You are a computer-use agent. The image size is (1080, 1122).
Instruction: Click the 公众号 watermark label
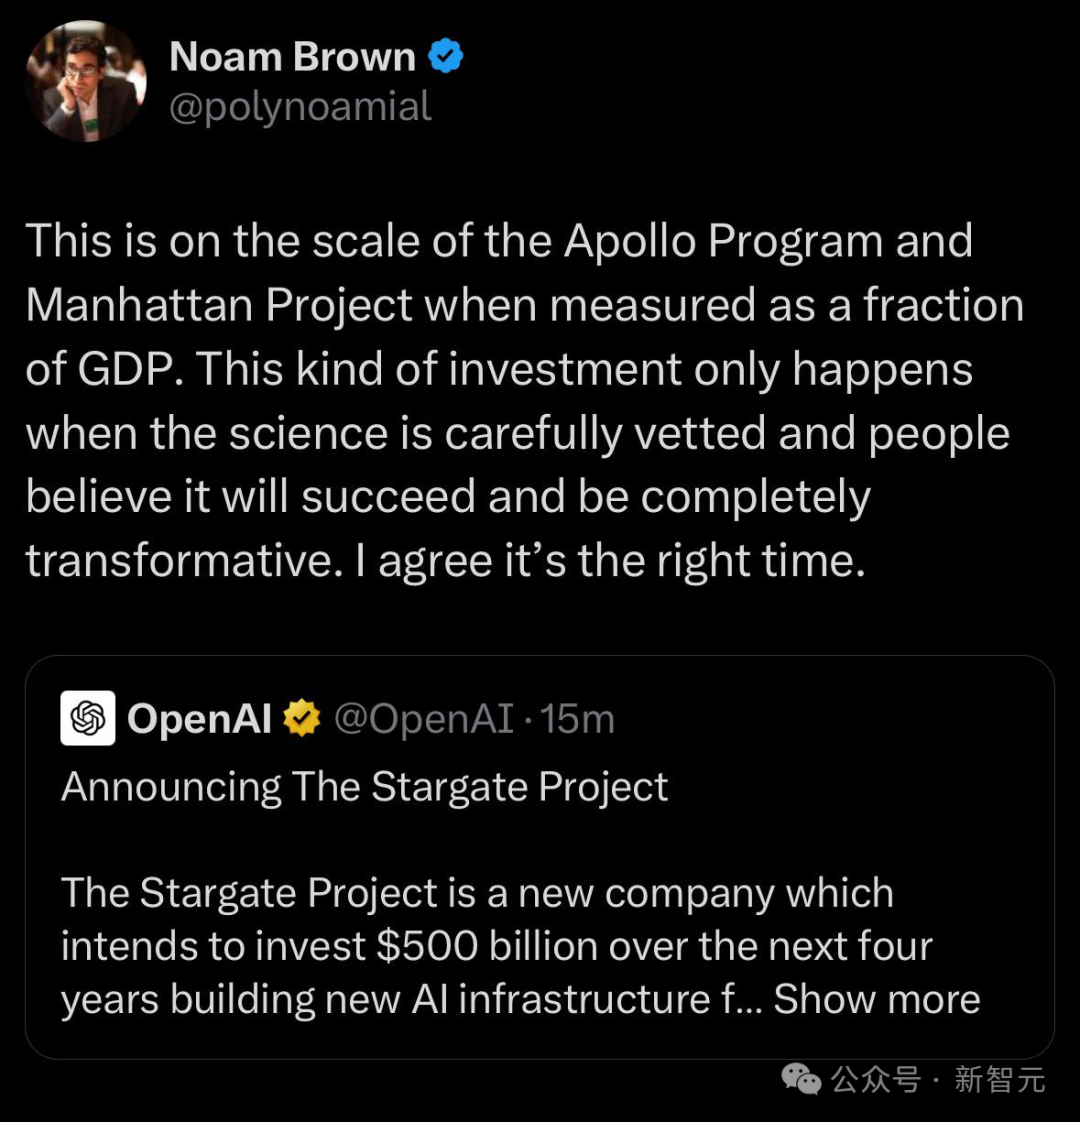tap(875, 1079)
